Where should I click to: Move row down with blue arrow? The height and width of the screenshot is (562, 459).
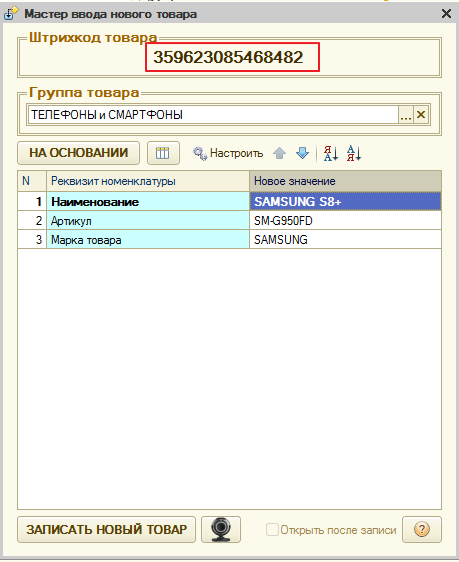coord(303,153)
